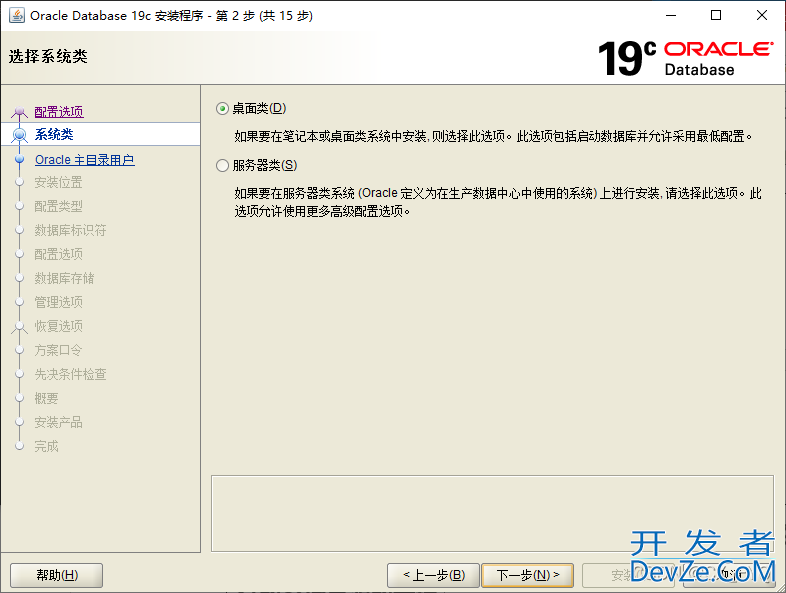Go to Oracle 主目录用户 step link
Screen dimensions: 786x593
tap(85, 160)
